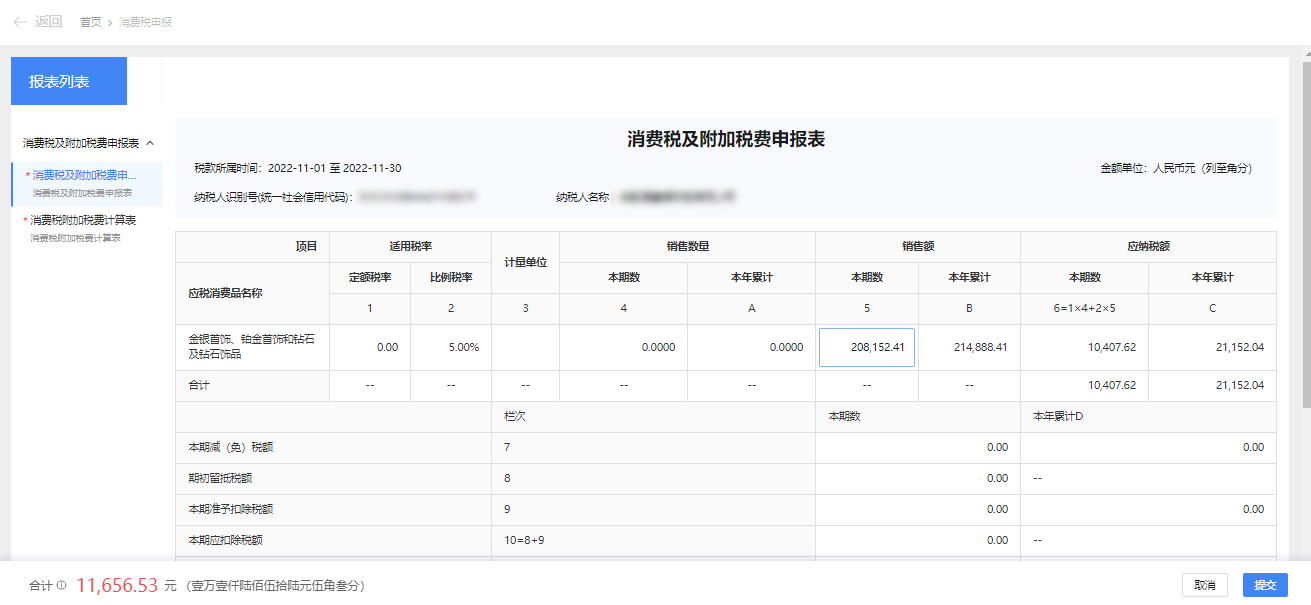Open the 报表列表 tab
Screen dimensions: 1311x605
point(69,81)
